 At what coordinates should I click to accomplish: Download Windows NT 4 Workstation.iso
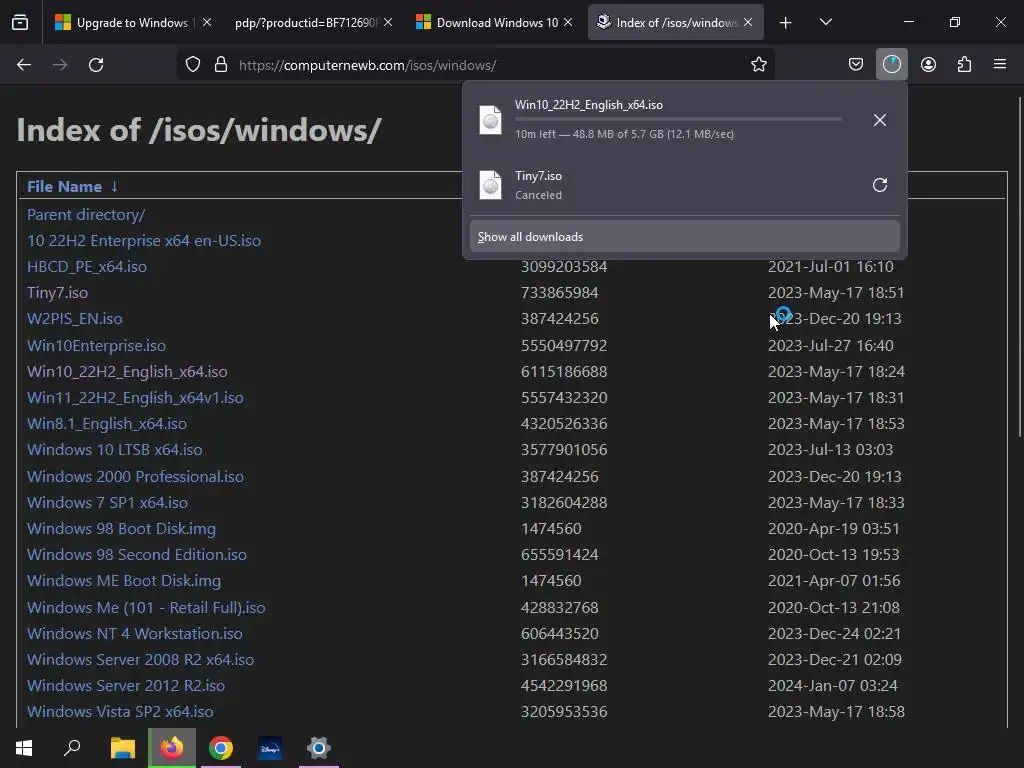(x=135, y=634)
